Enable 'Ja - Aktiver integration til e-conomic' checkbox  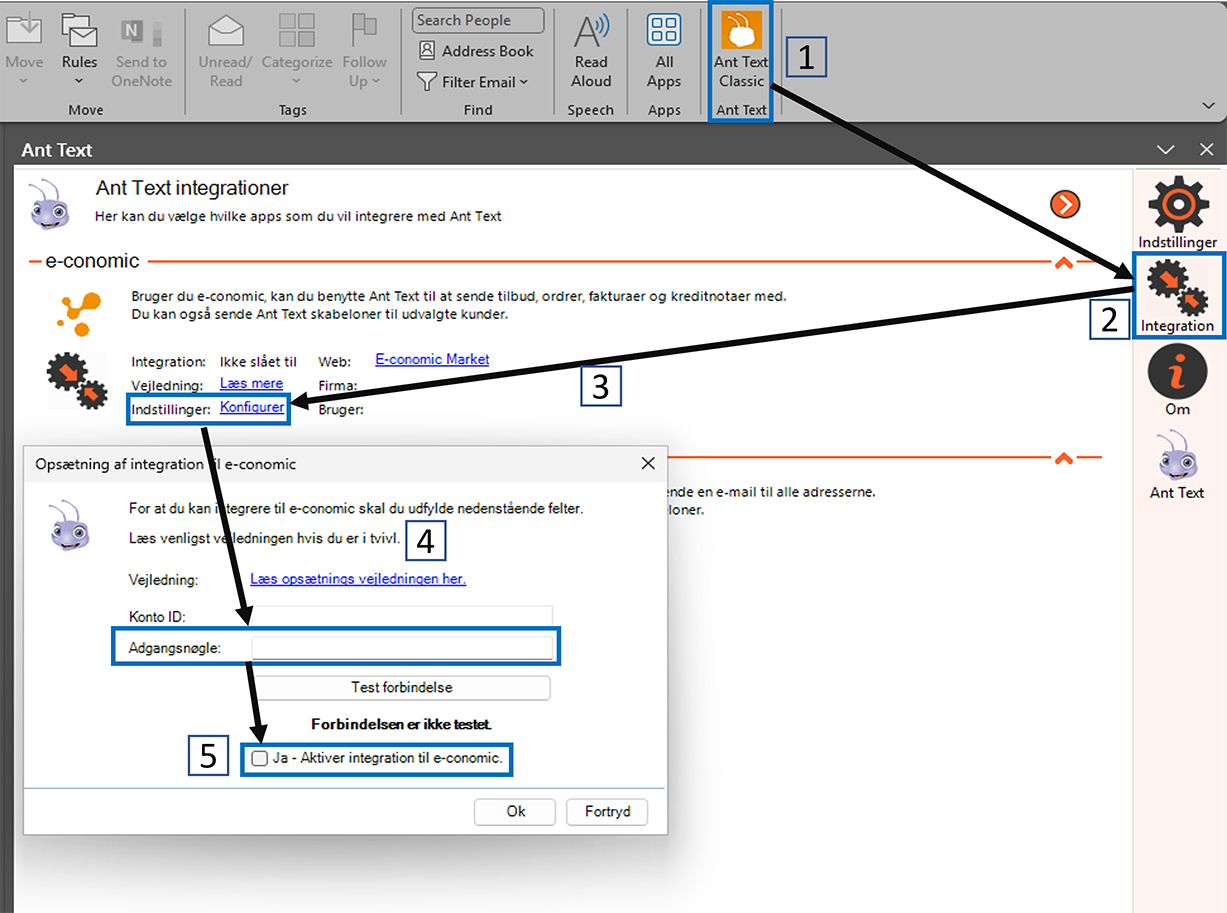[260, 758]
